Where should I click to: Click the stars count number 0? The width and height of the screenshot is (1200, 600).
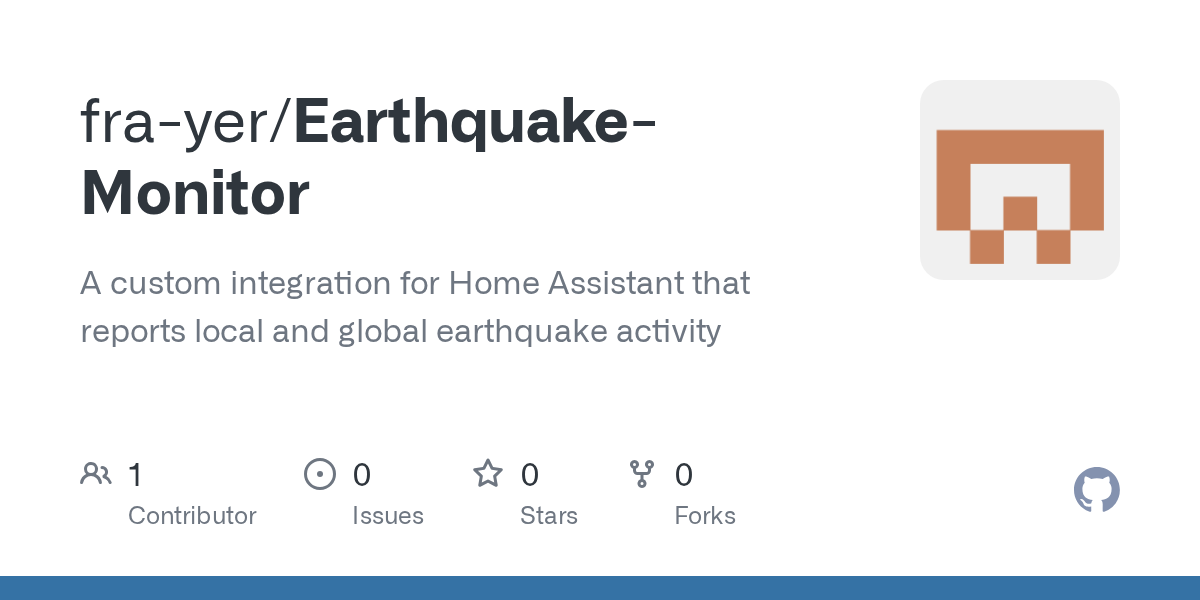pos(529,474)
